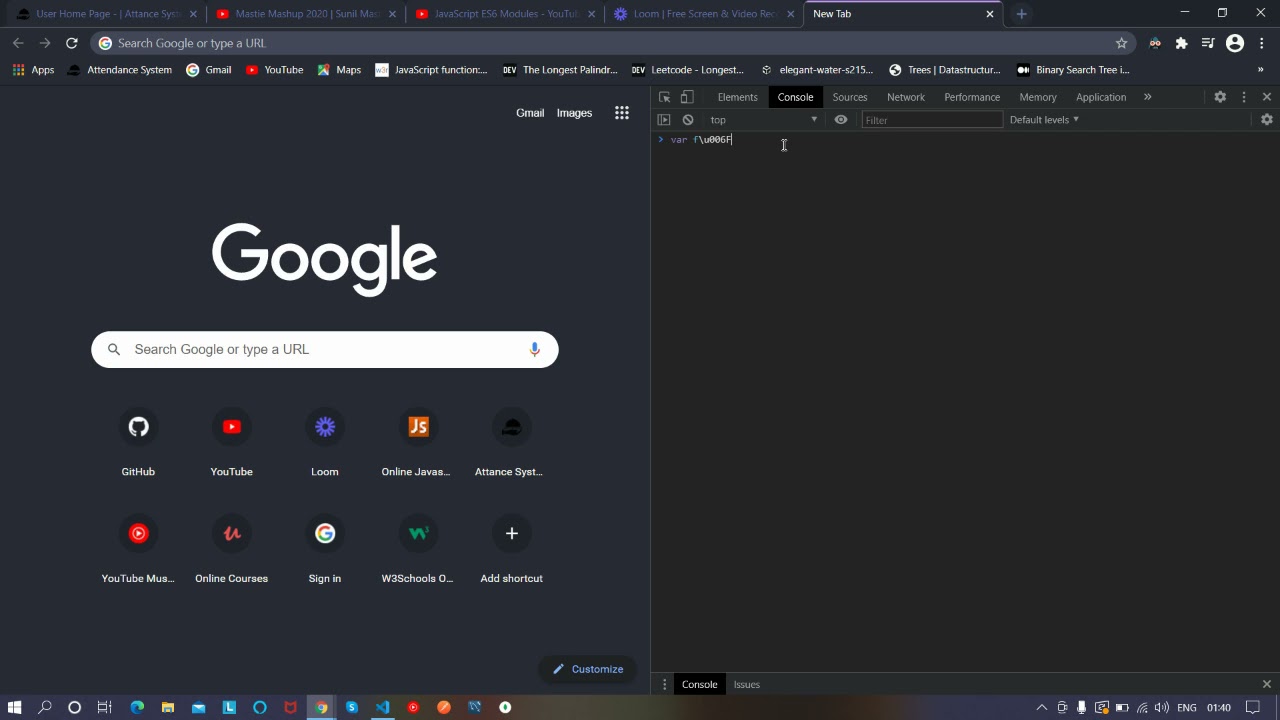Open the JavaScript context 'top' dropdown
The height and width of the screenshot is (720, 1280).
click(x=764, y=120)
